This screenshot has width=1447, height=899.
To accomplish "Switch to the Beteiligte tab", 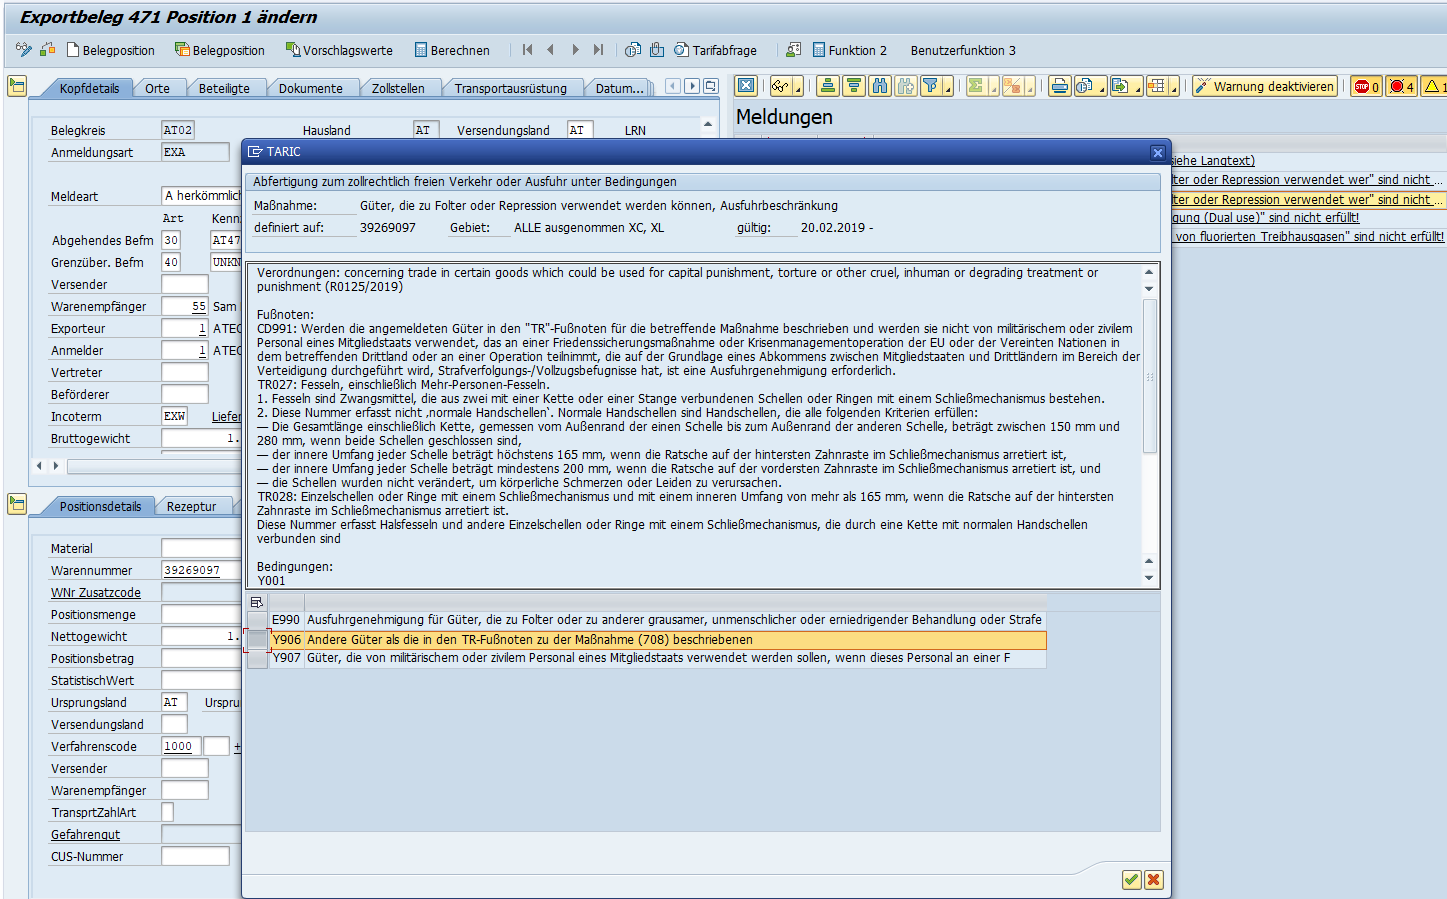I will (224, 88).
